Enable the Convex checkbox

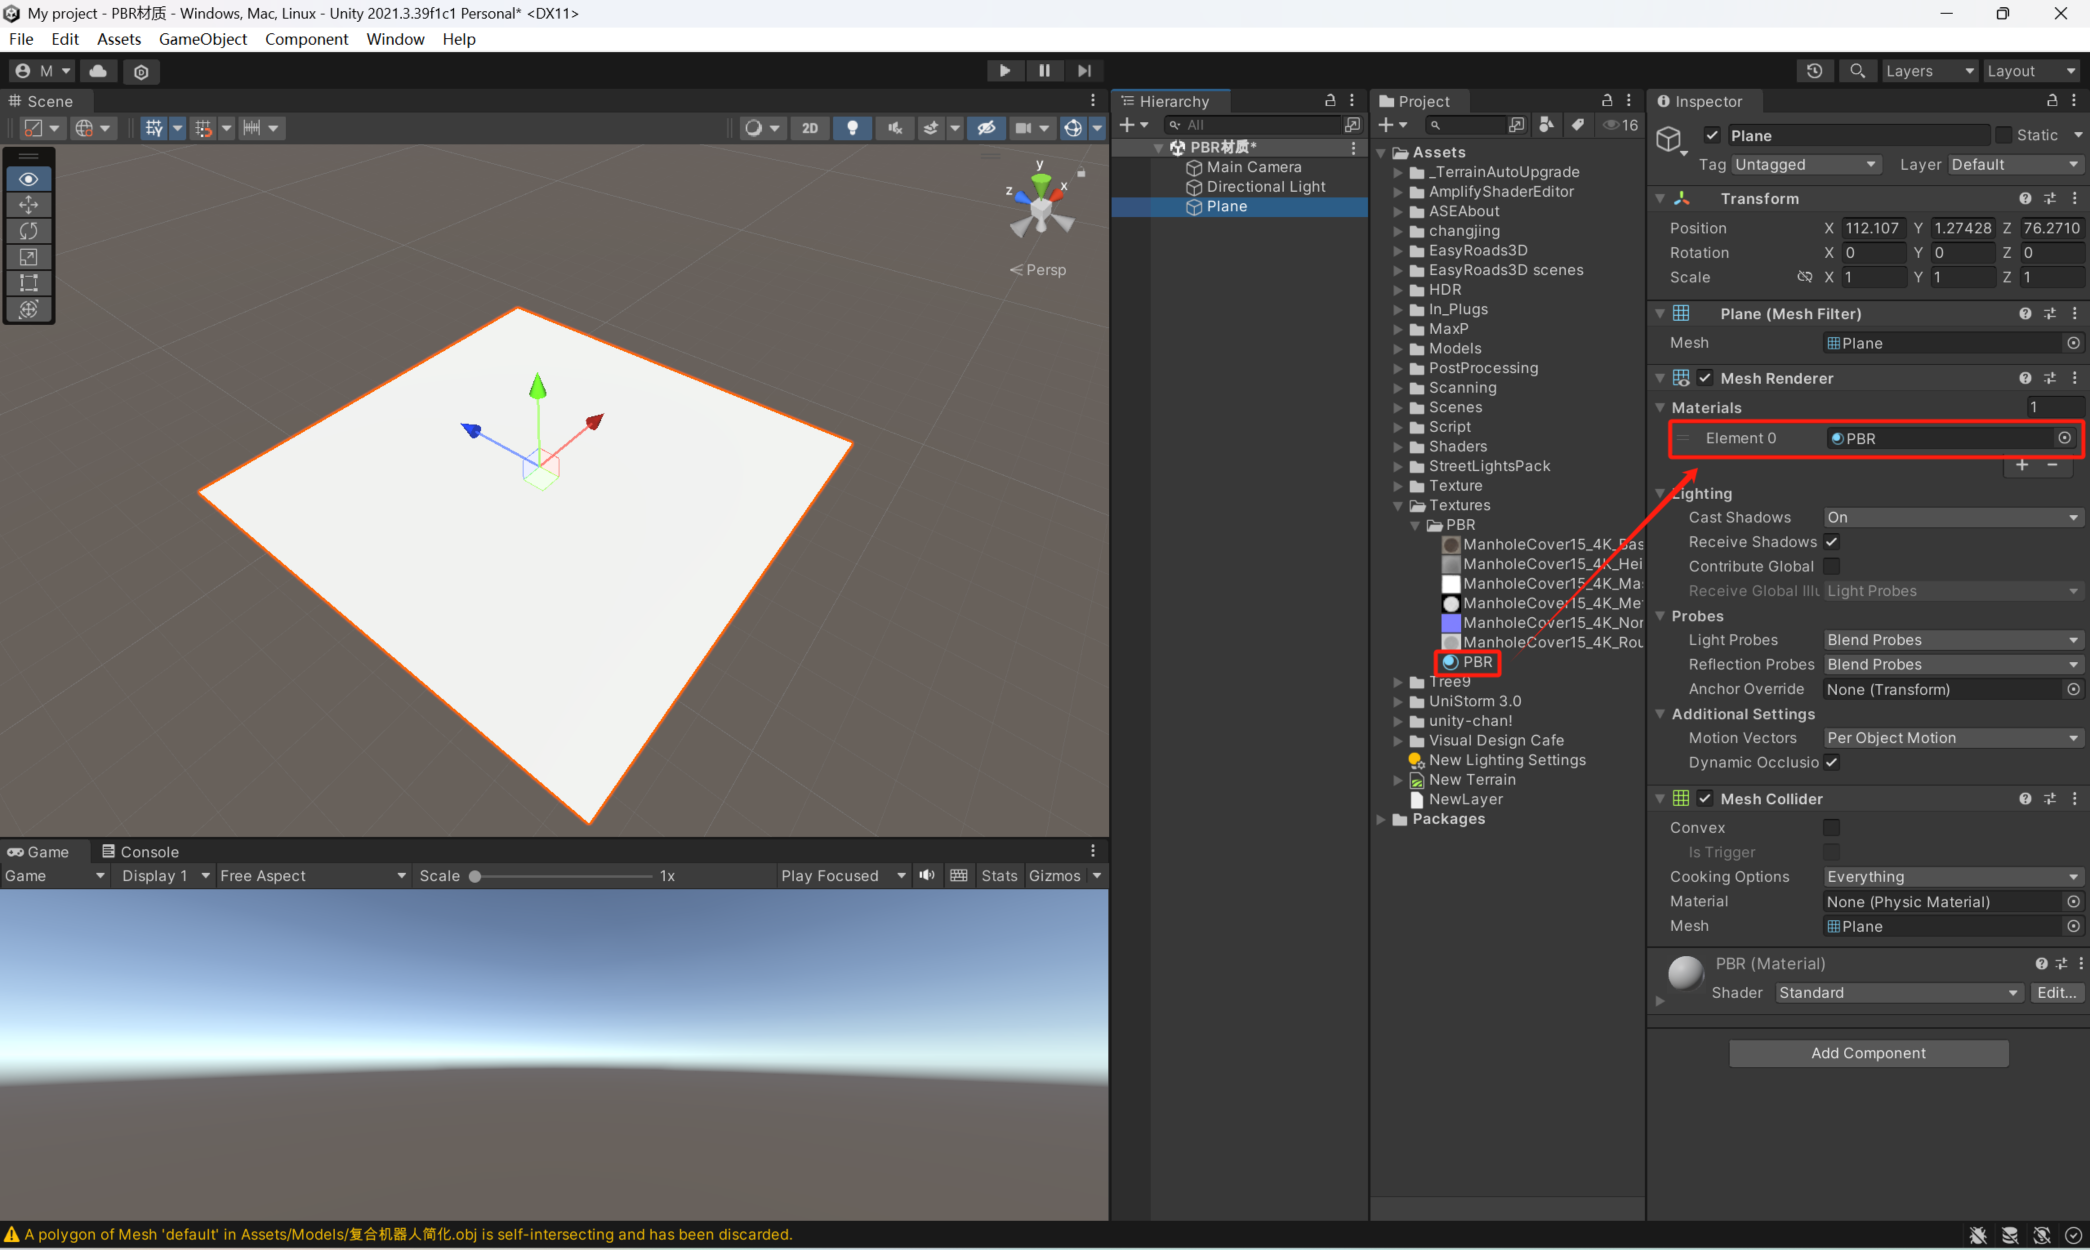coord(1831,828)
